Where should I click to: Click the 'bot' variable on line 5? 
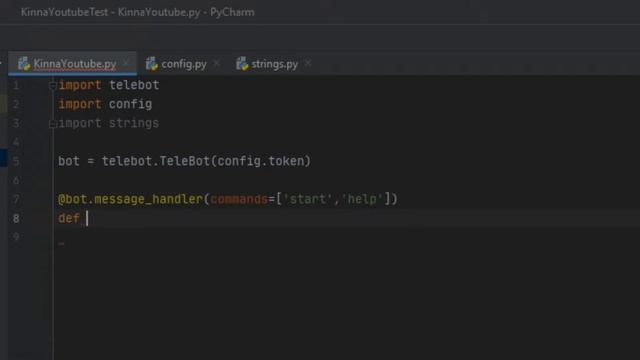pos(69,161)
